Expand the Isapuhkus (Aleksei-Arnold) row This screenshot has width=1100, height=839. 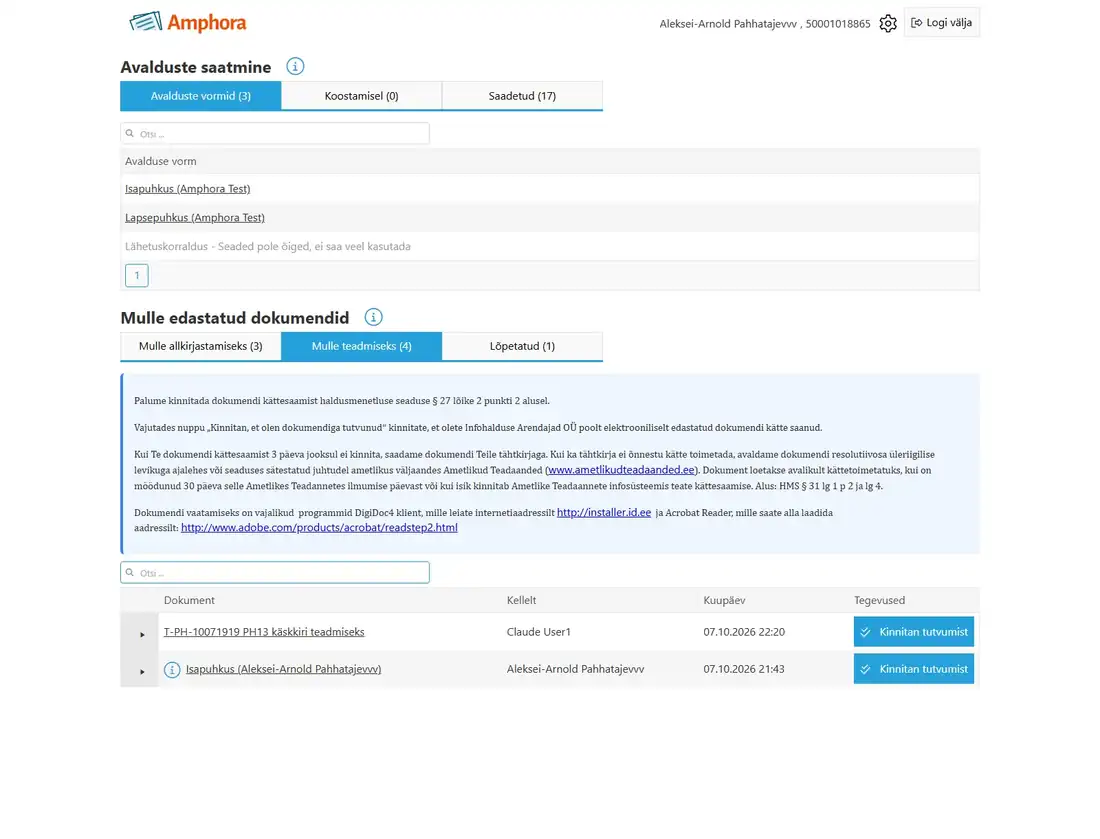(142, 671)
